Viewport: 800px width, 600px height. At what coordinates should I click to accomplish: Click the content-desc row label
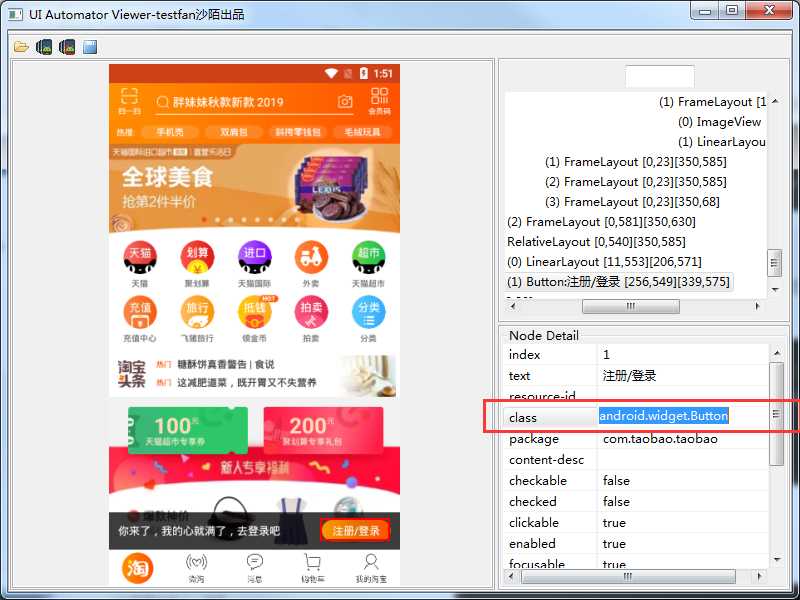tap(546, 460)
